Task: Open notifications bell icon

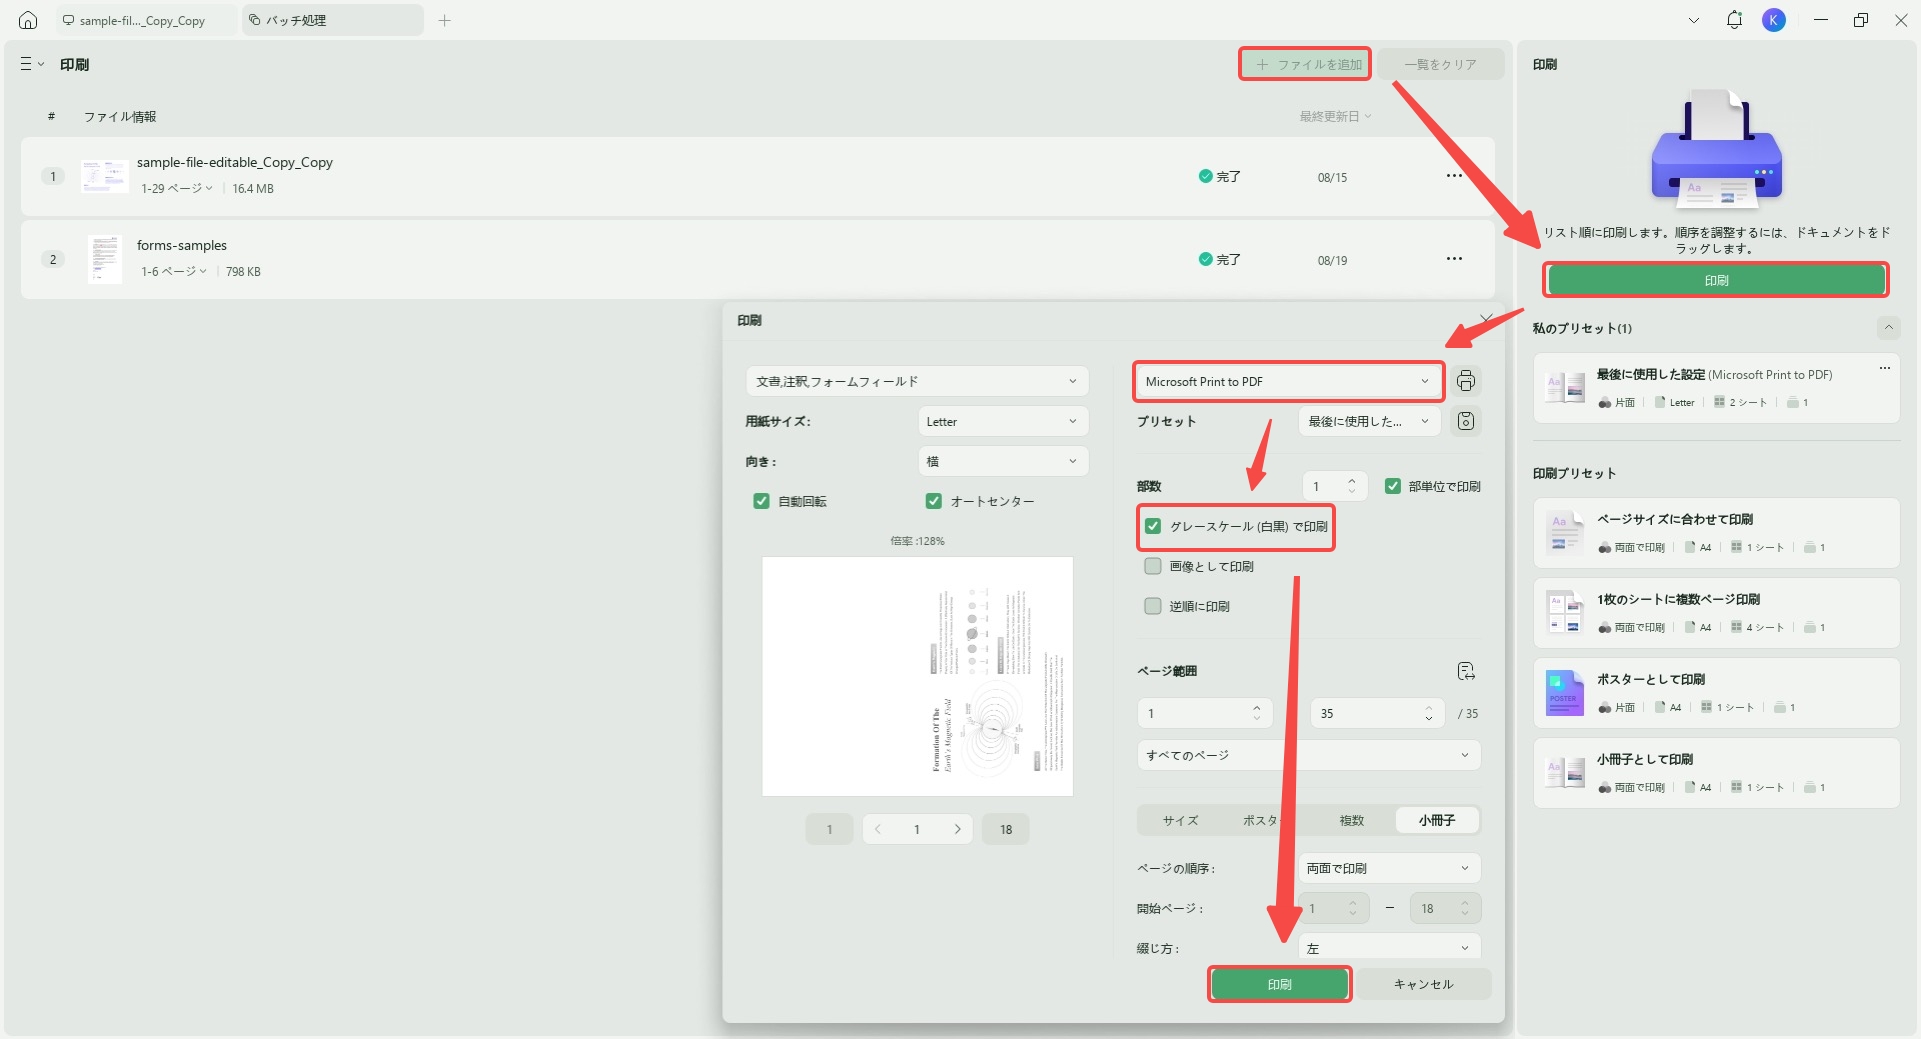Action: (x=1734, y=20)
